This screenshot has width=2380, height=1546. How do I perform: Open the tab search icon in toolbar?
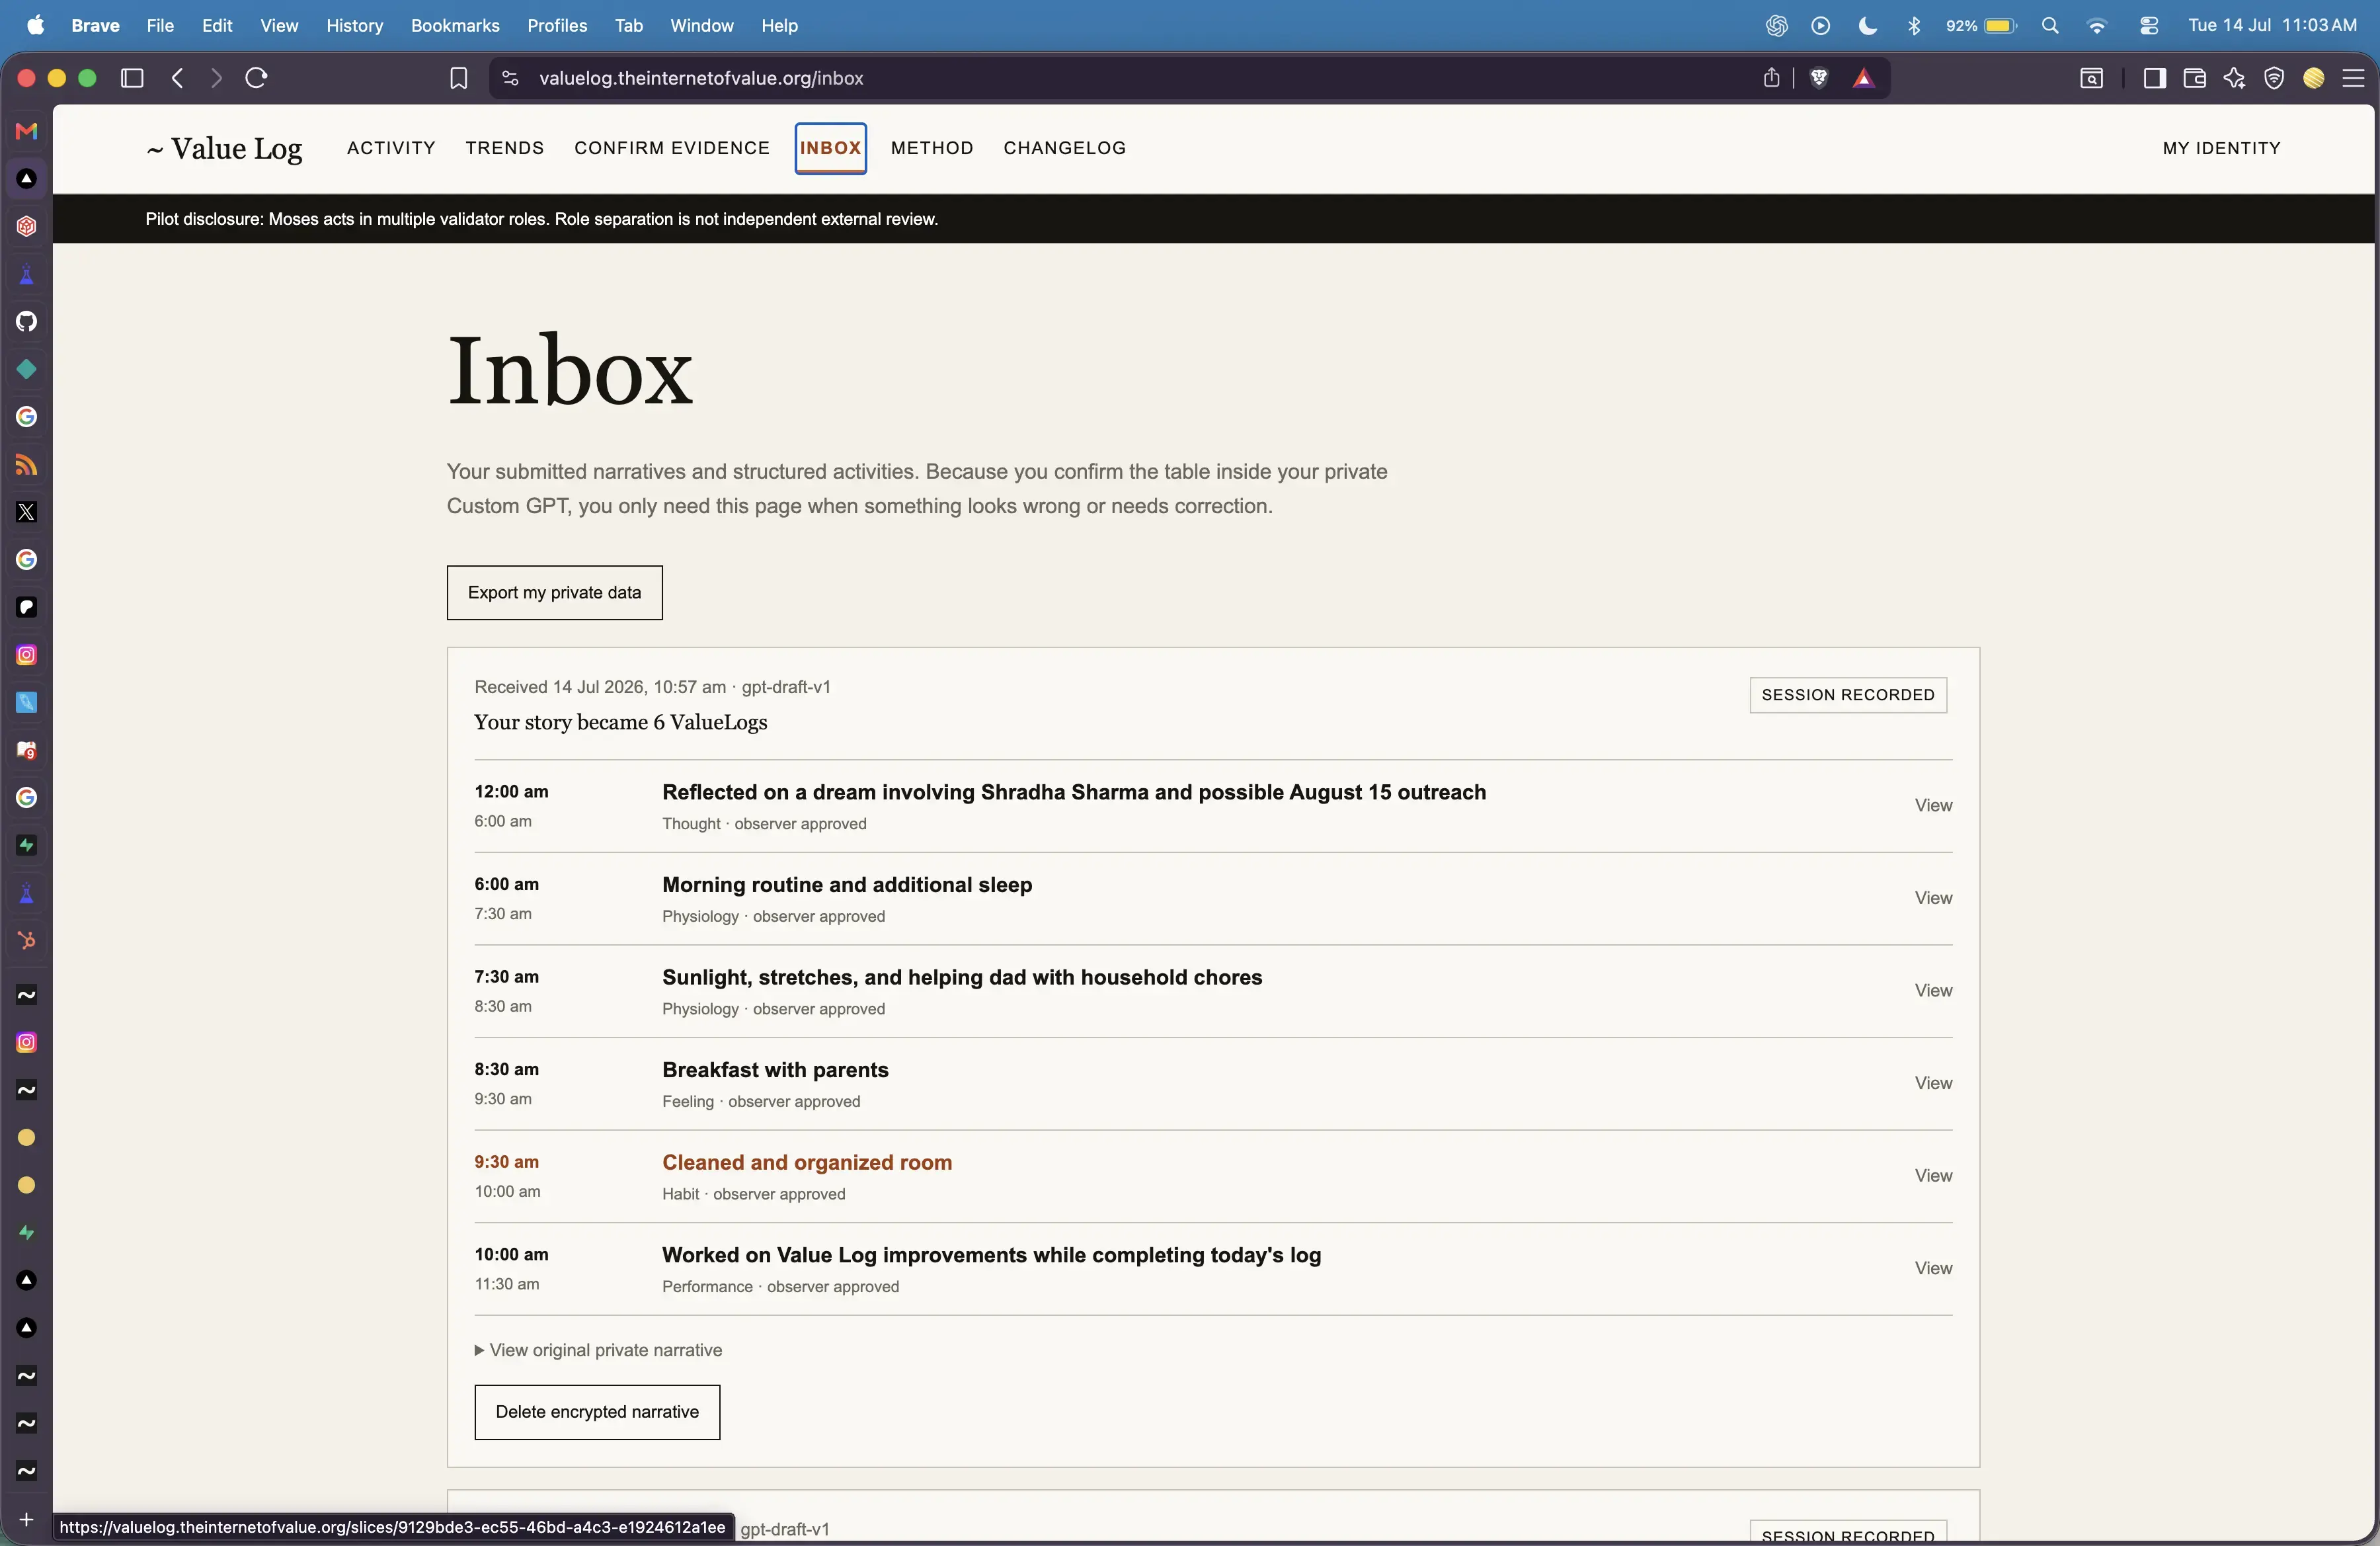2091,78
